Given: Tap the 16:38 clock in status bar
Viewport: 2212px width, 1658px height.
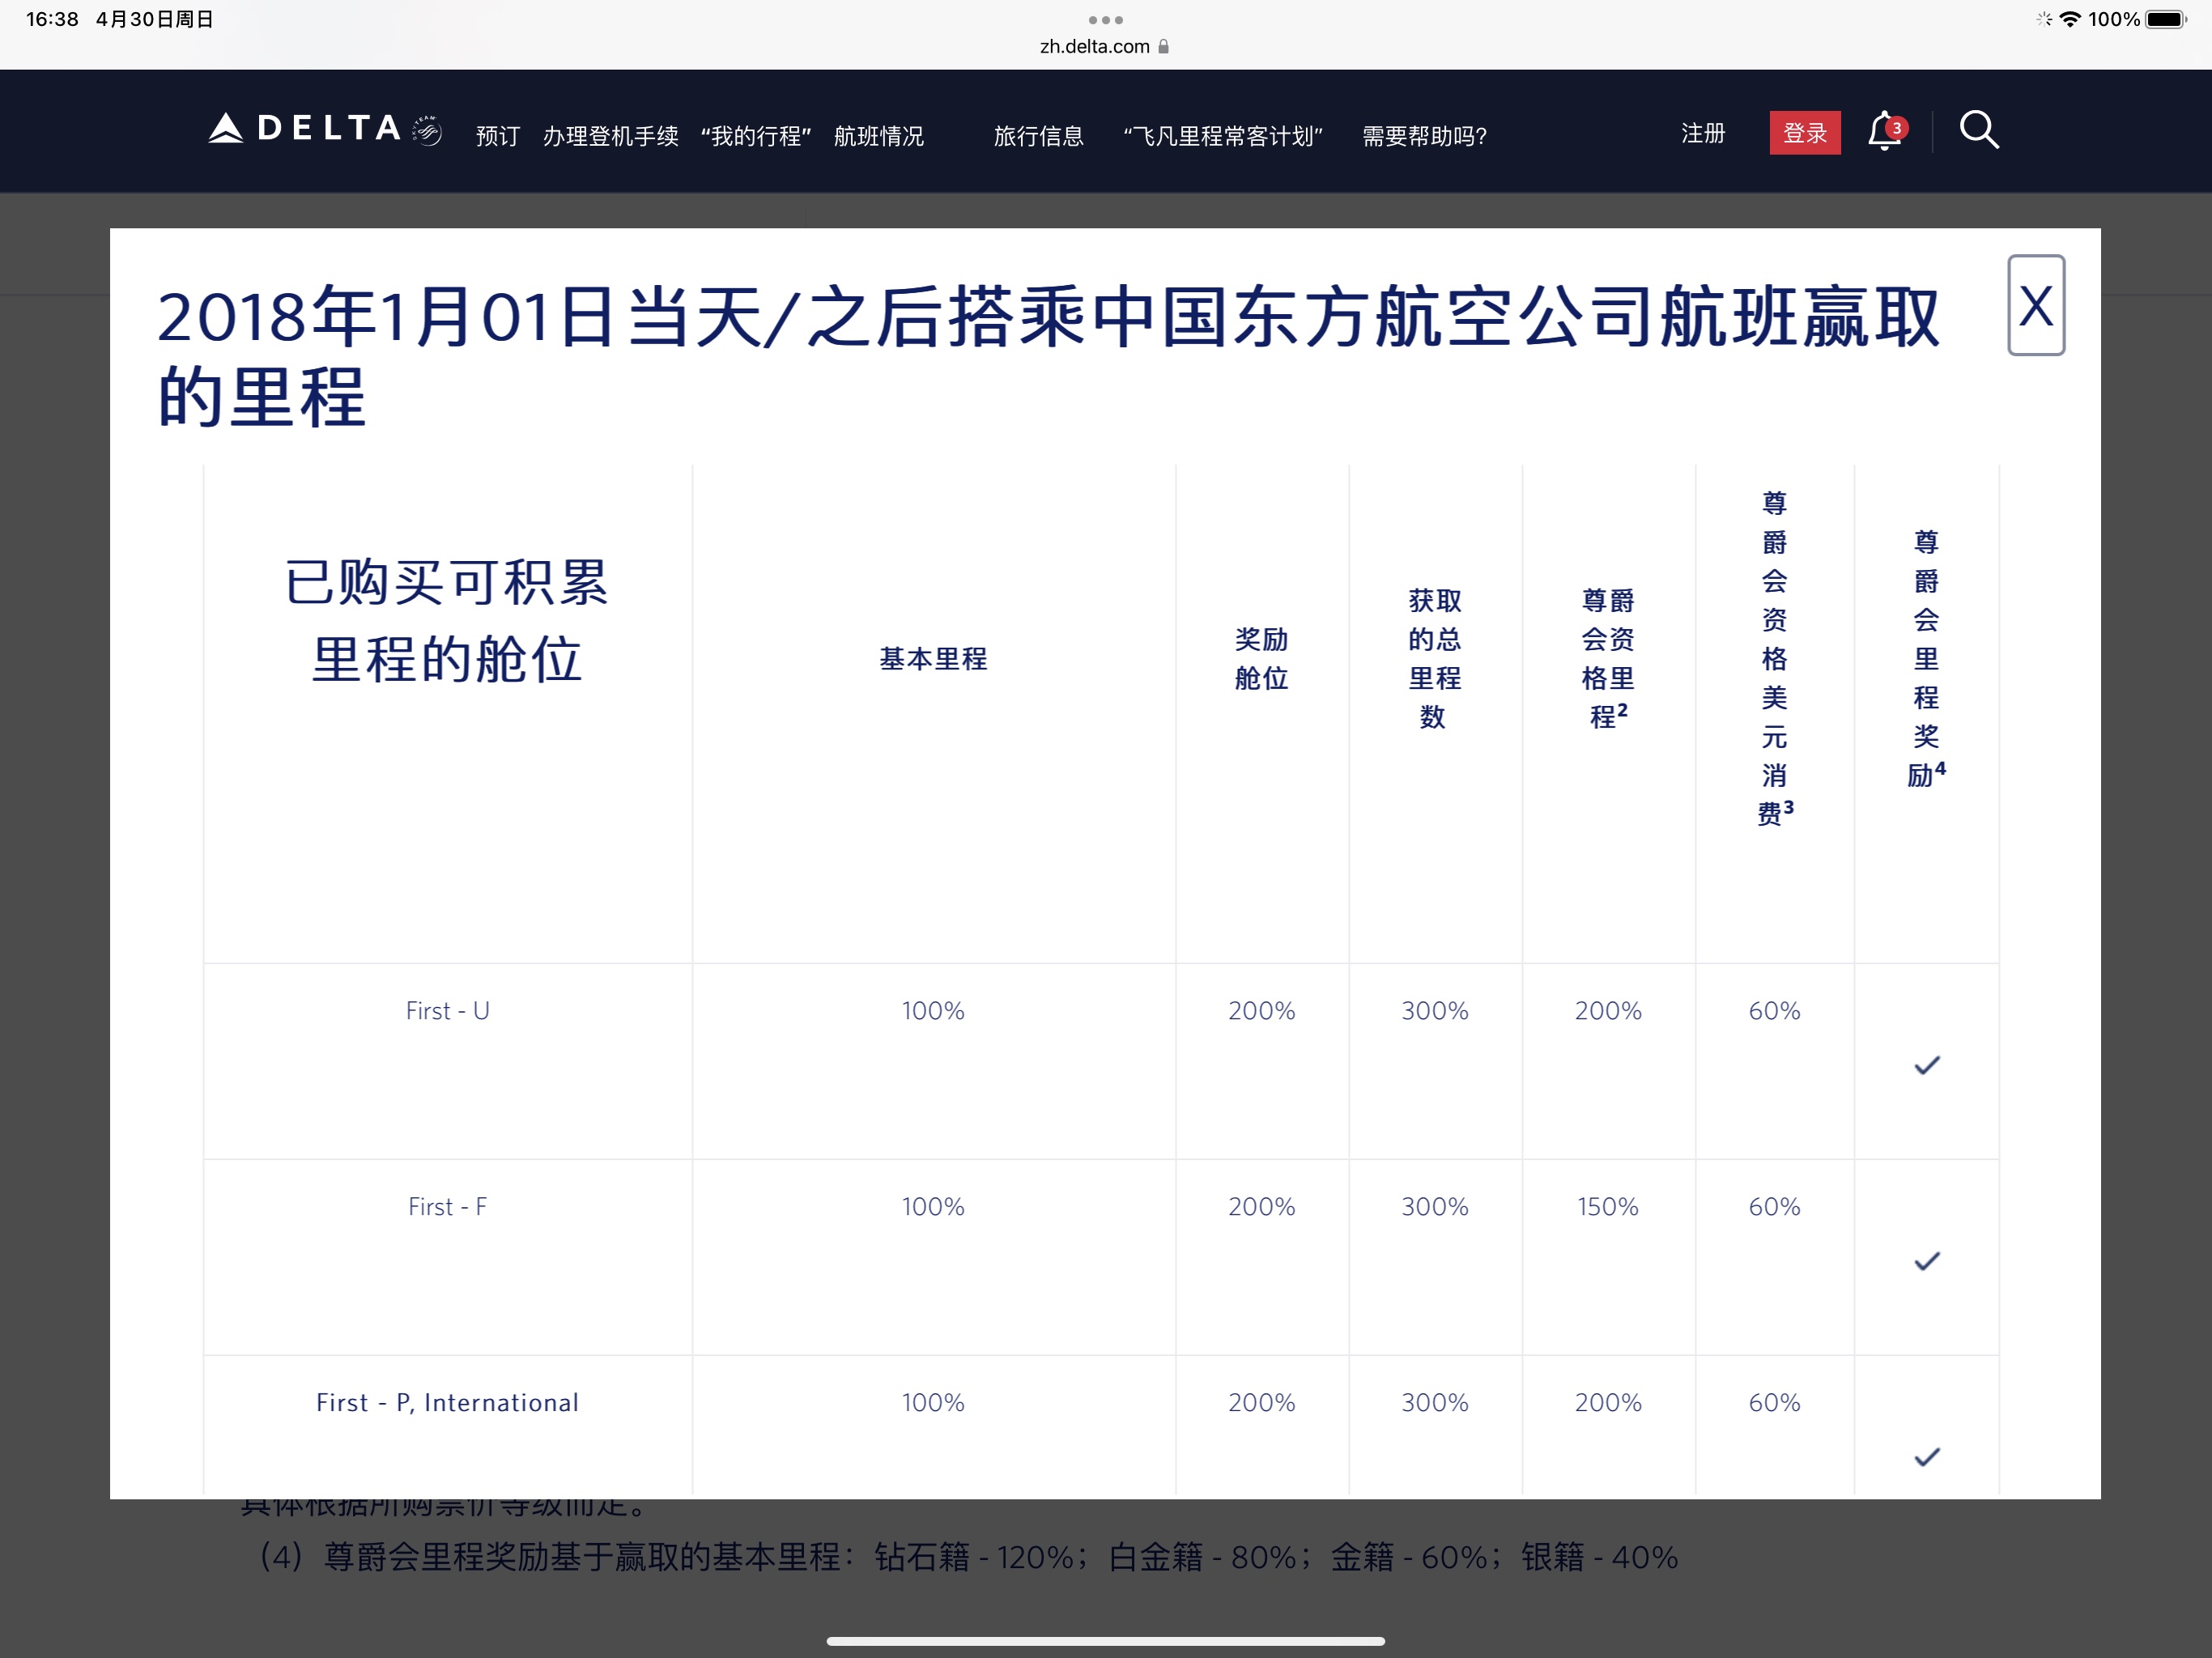Looking at the screenshot, I should pyautogui.click(x=52, y=19).
